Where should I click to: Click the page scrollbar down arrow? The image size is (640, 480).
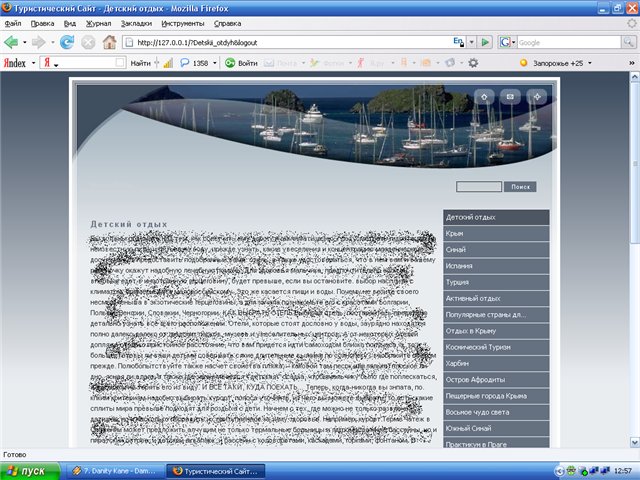[635, 442]
